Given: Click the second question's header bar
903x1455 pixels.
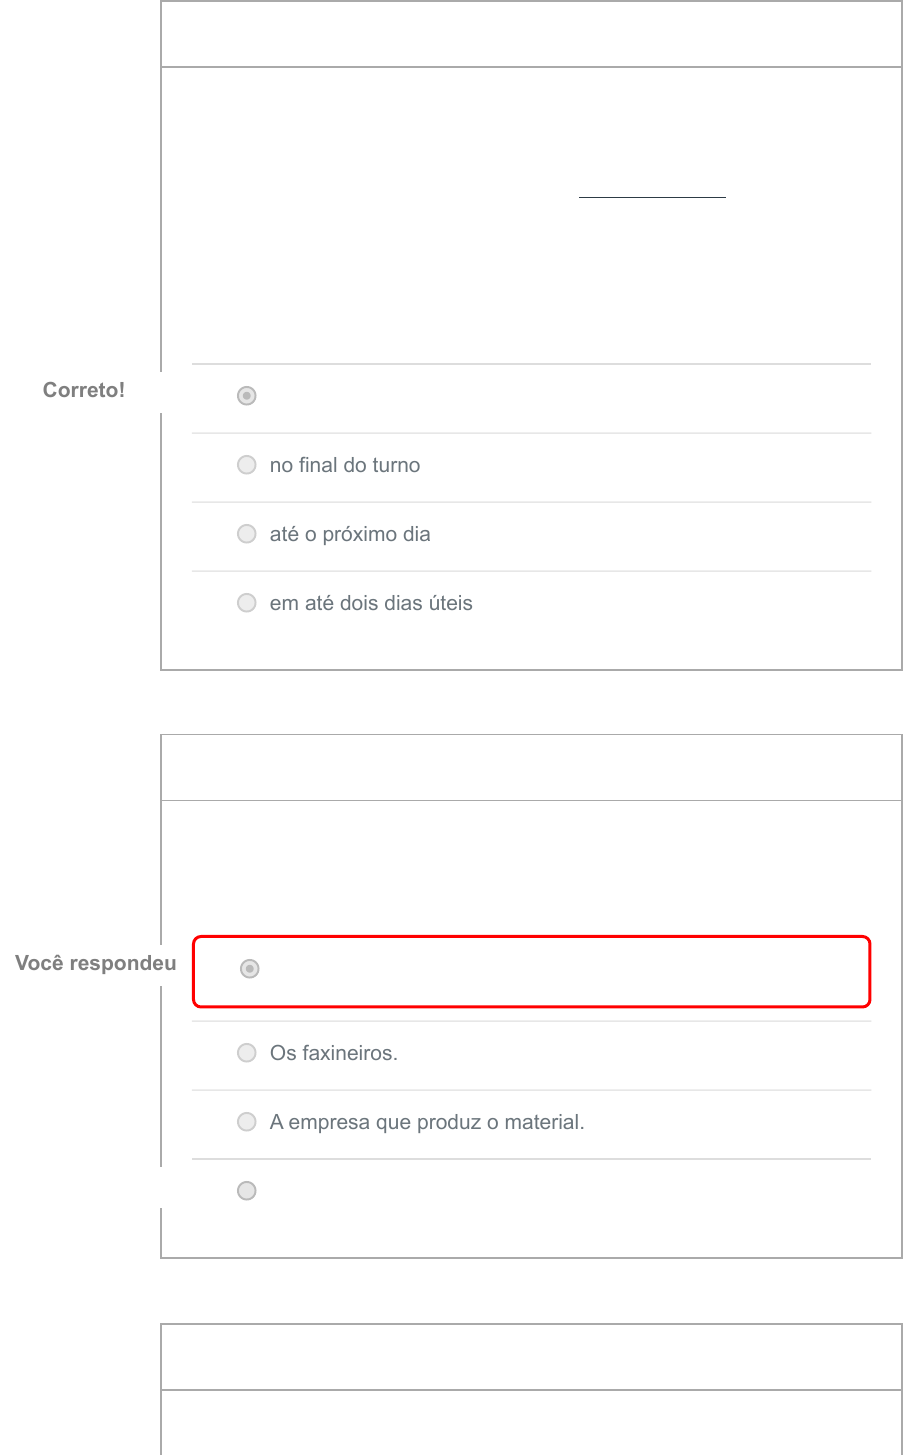Looking at the screenshot, I should pyautogui.click(x=531, y=768).
